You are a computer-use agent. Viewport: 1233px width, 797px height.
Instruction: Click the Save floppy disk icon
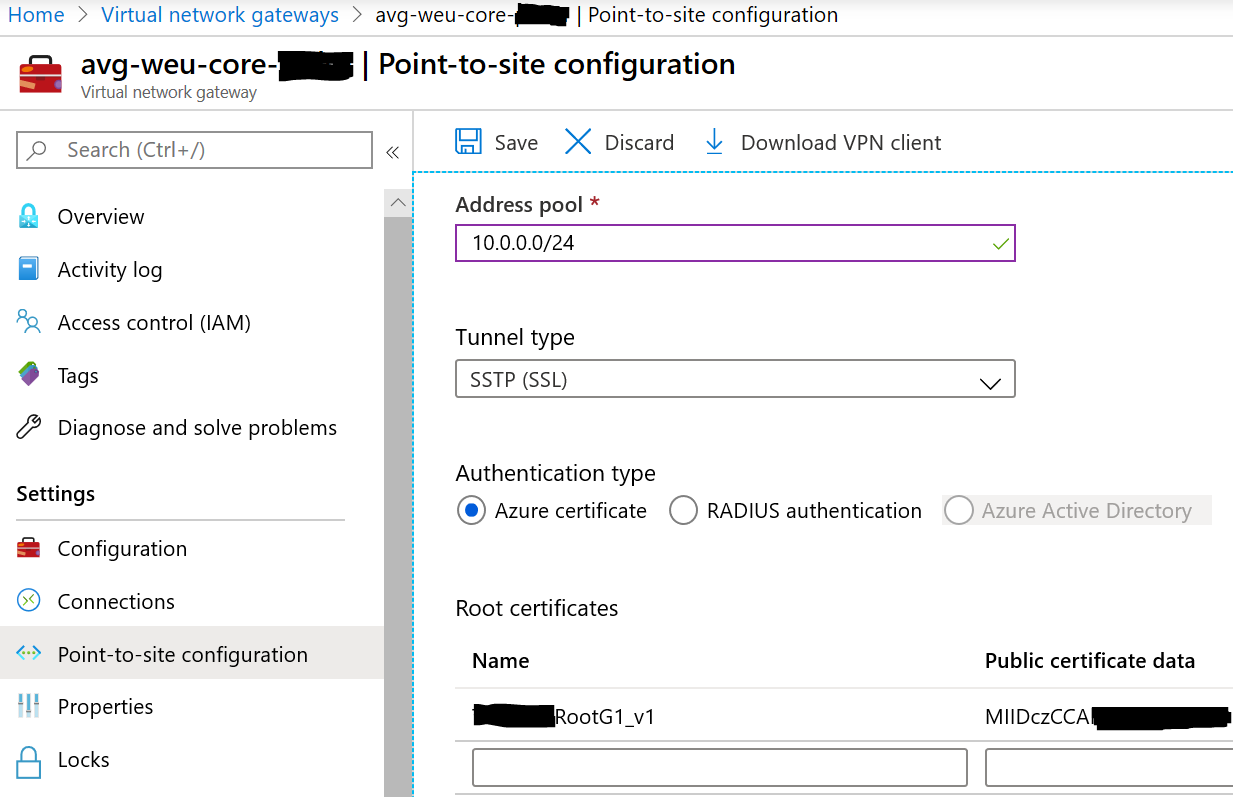pos(468,142)
